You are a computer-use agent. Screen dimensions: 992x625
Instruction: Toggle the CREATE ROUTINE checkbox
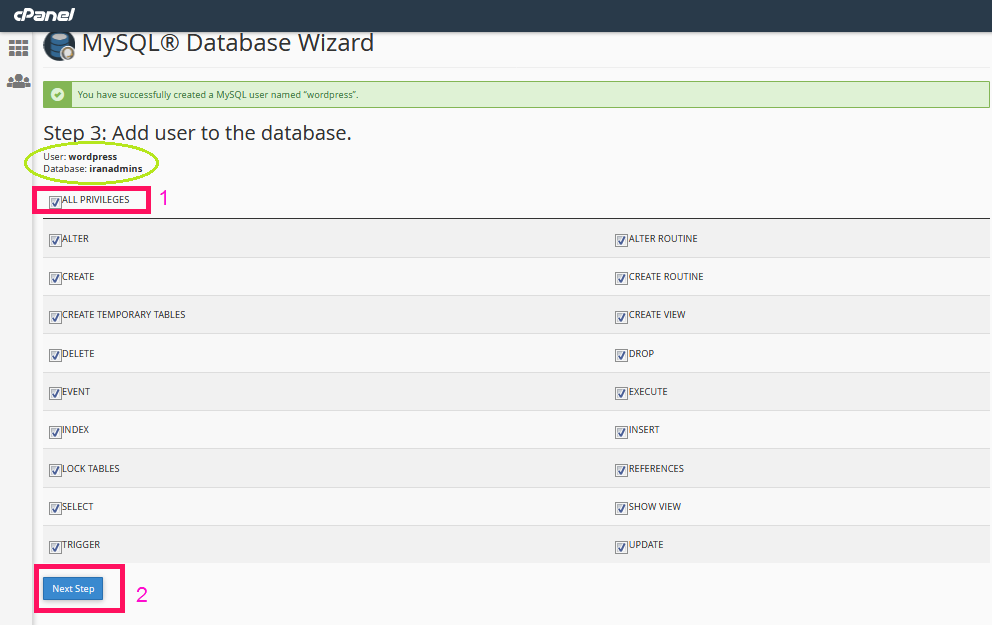pos(621,278)
